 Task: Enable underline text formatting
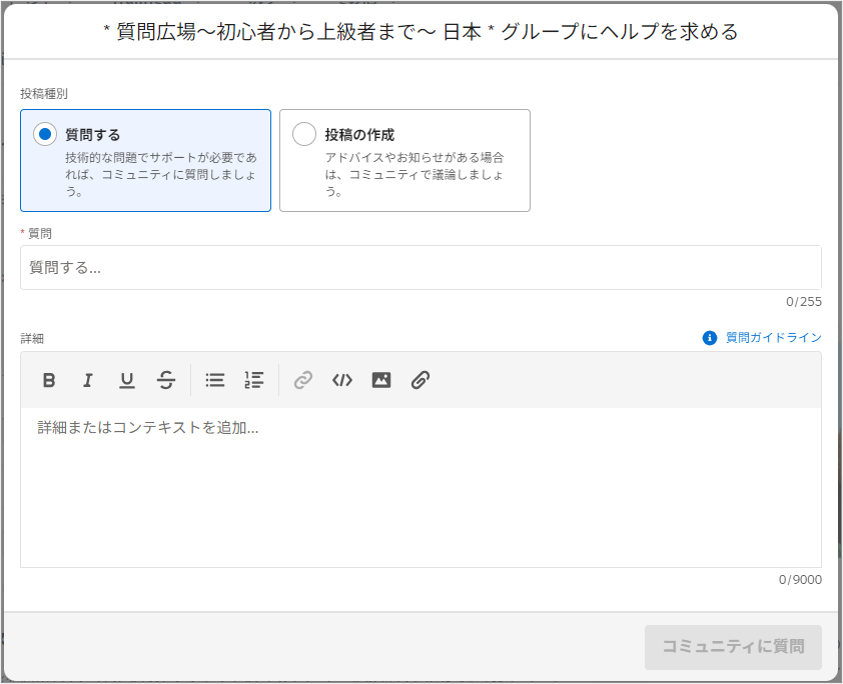pos(127,380)
